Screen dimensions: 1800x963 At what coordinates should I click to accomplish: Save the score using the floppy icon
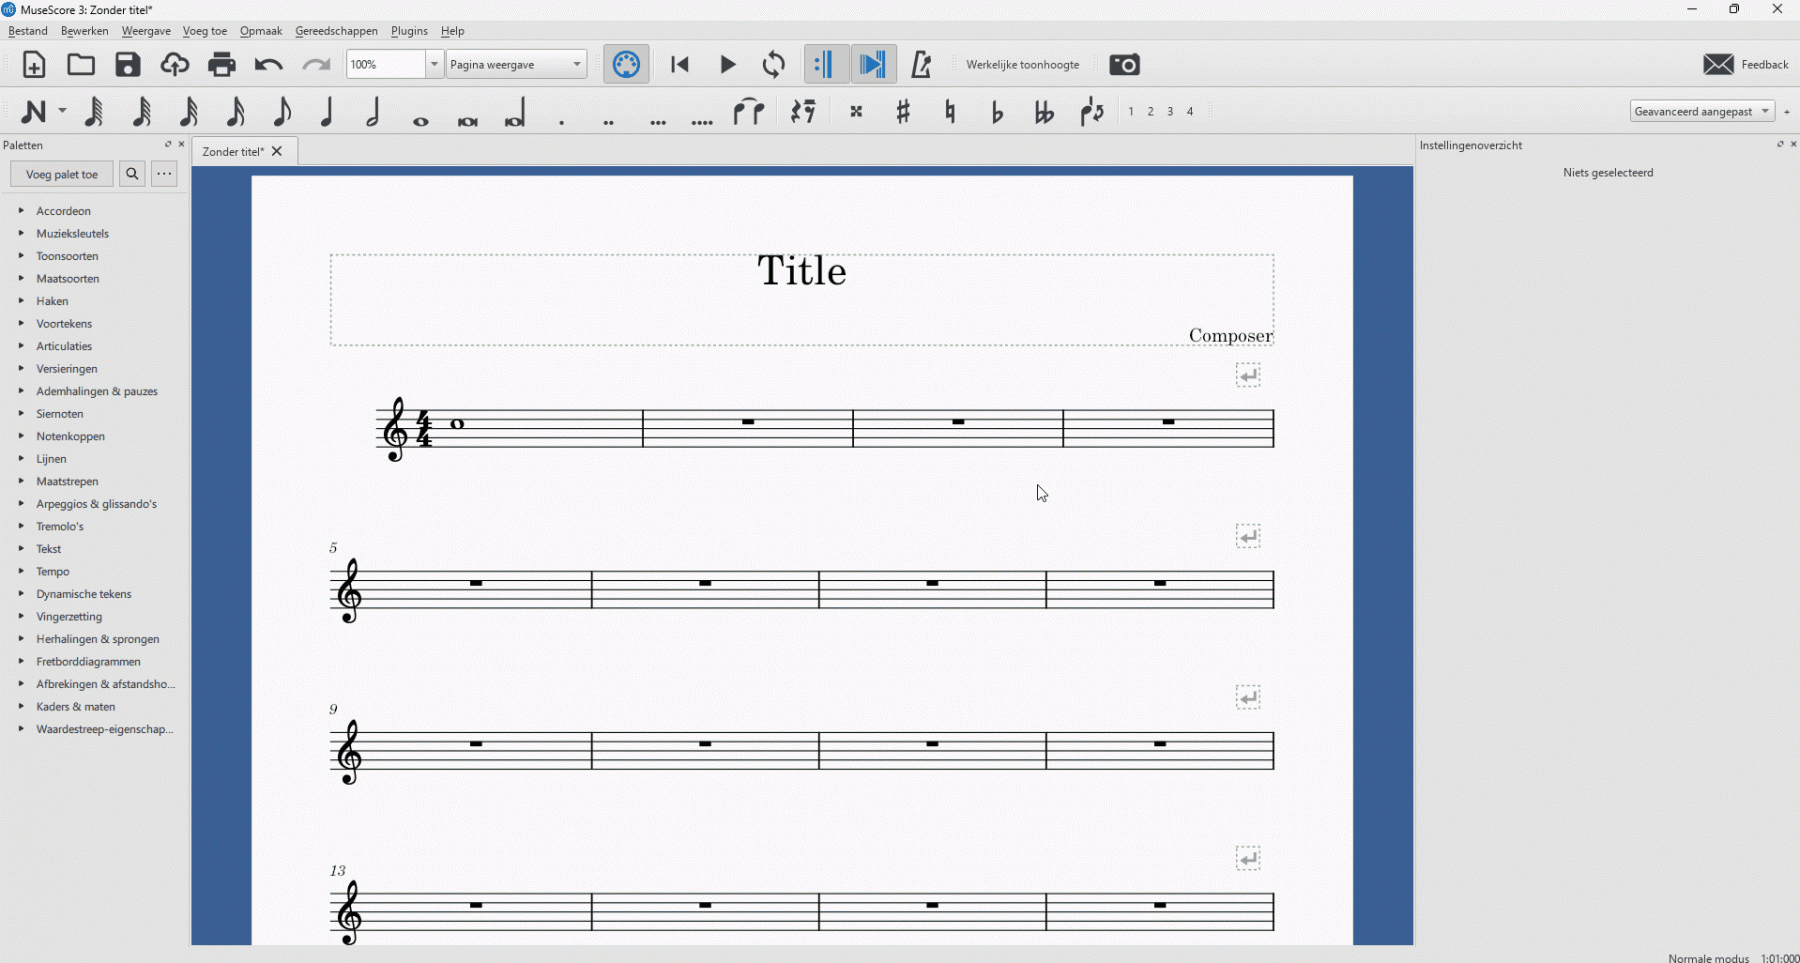(x=128, y=65)
